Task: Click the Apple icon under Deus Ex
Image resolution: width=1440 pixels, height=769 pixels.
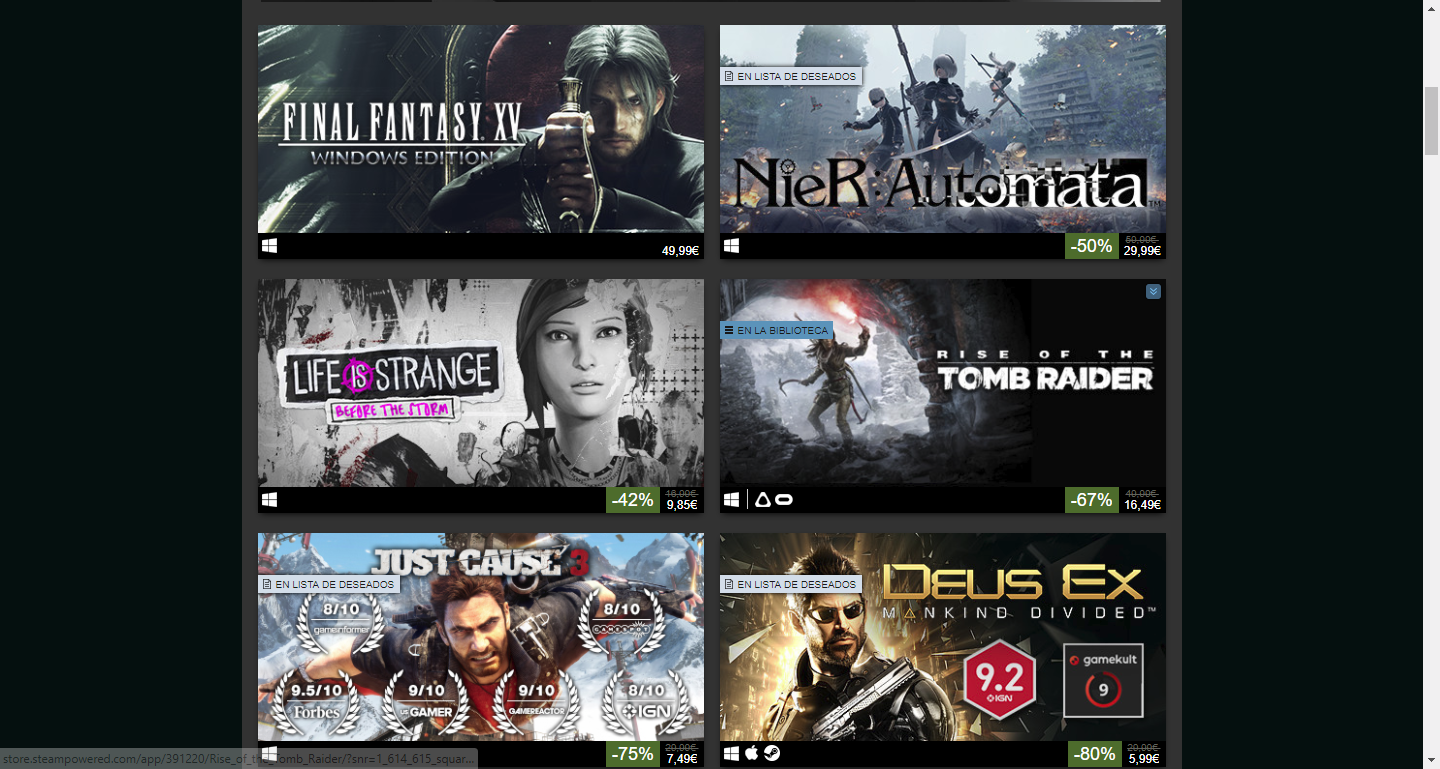Action: (x=751, y=753)
